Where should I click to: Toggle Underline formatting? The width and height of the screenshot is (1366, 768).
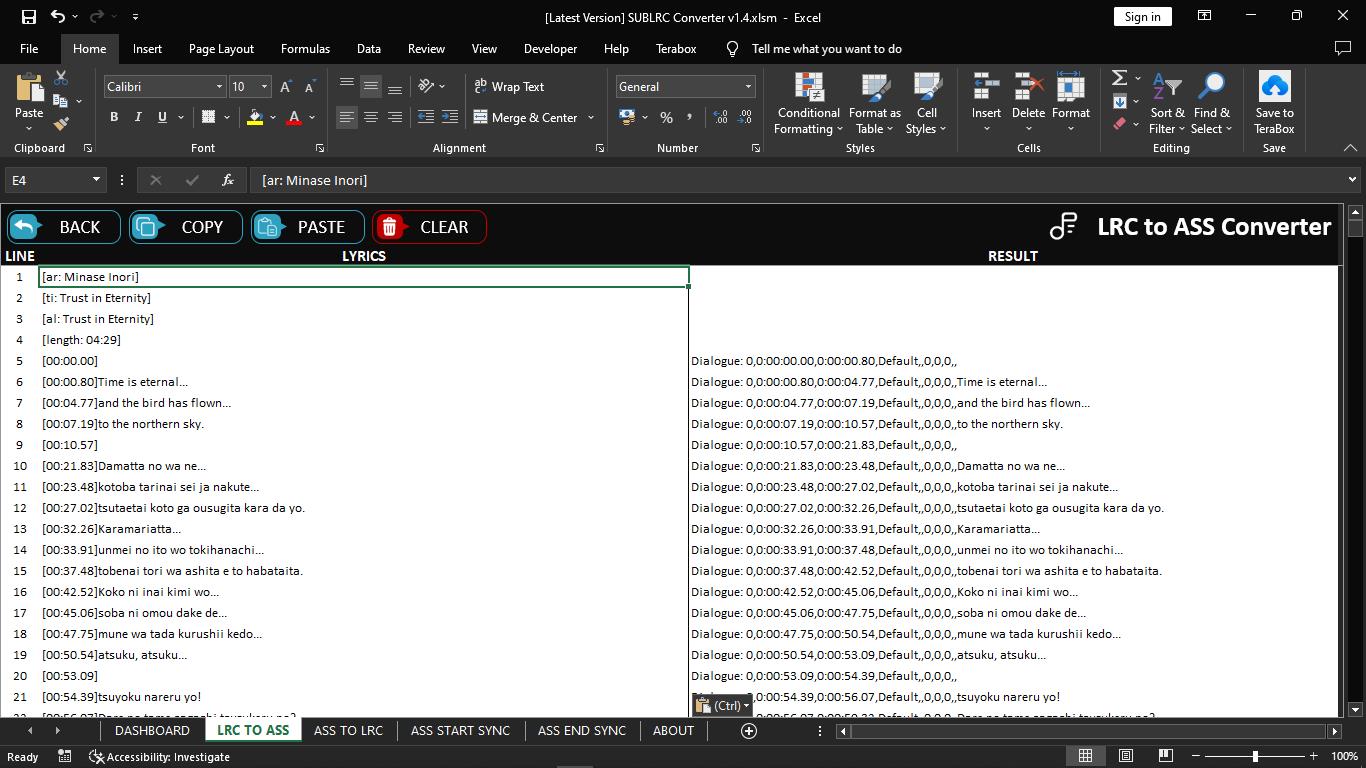[x=162, y=117]
